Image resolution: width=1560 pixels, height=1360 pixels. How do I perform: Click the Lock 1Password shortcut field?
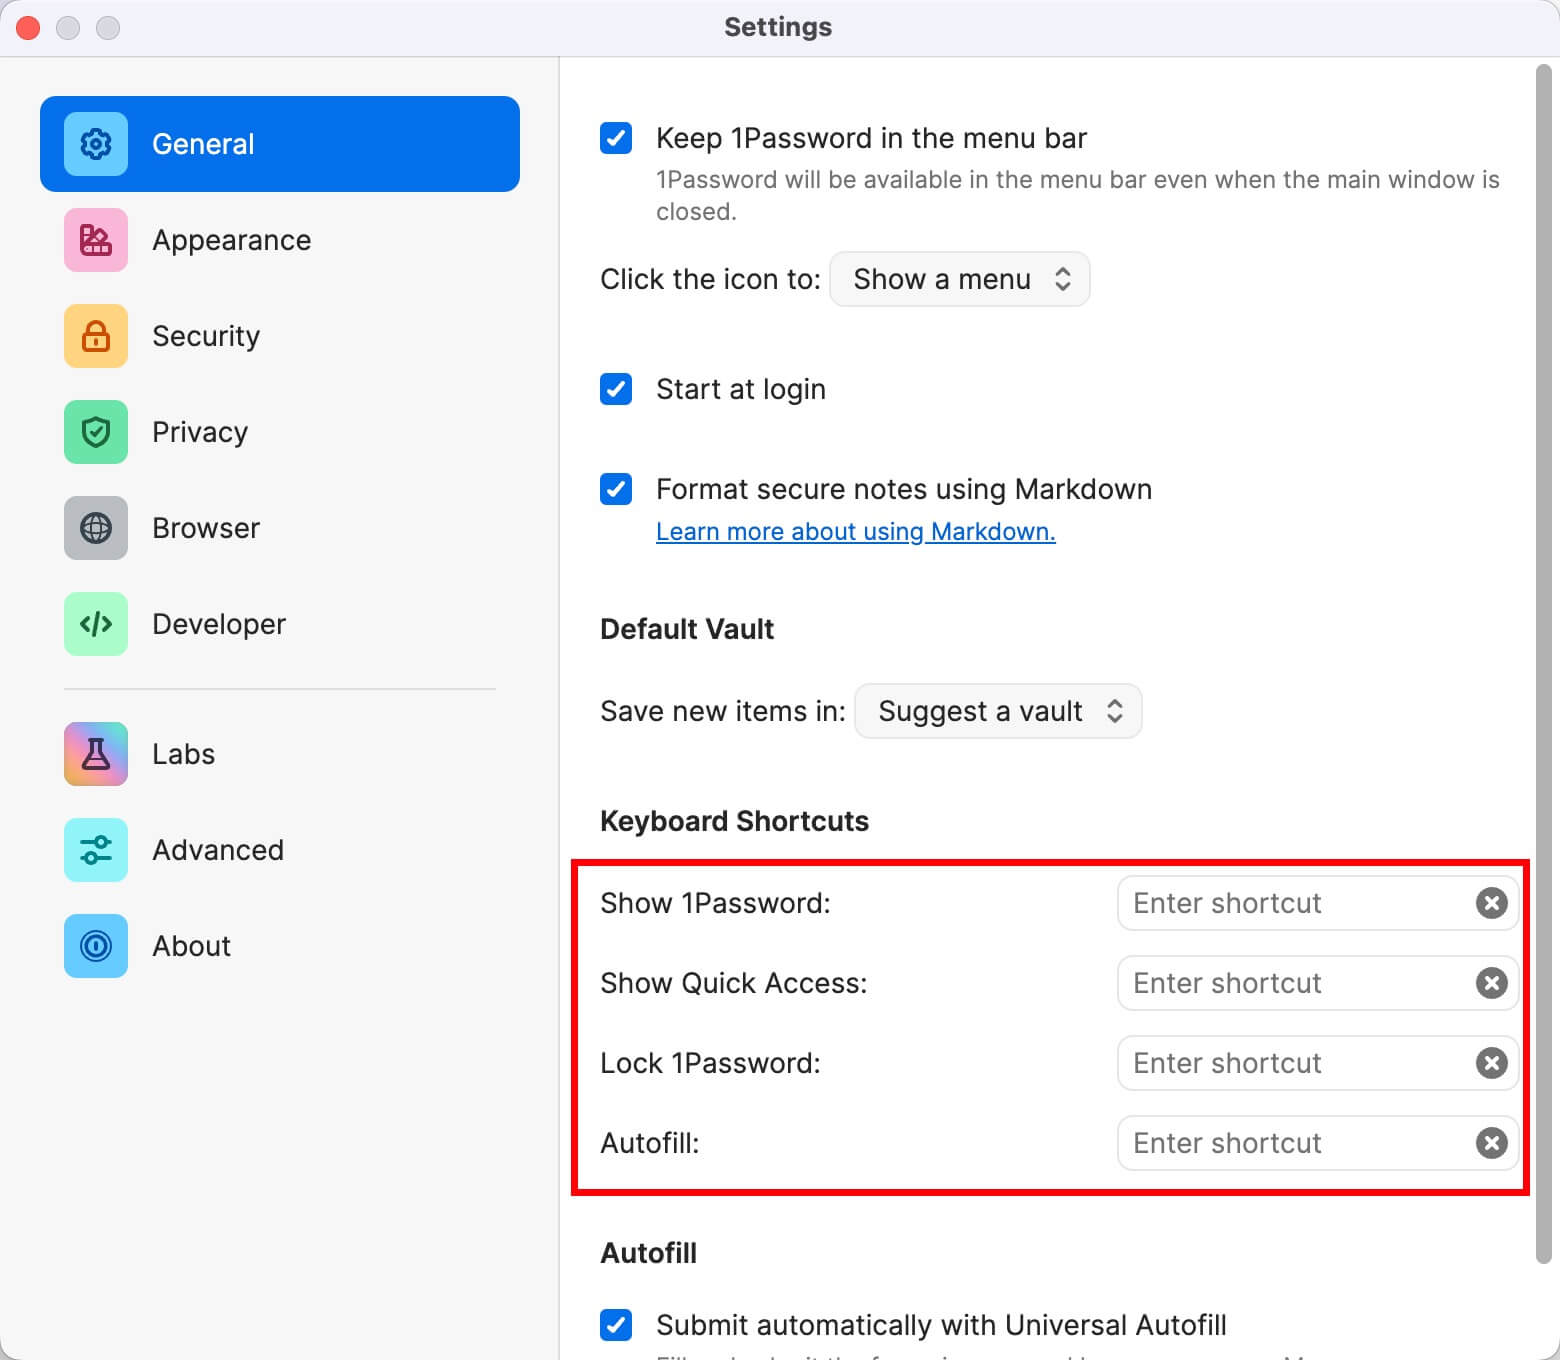click(1318, 1063)
